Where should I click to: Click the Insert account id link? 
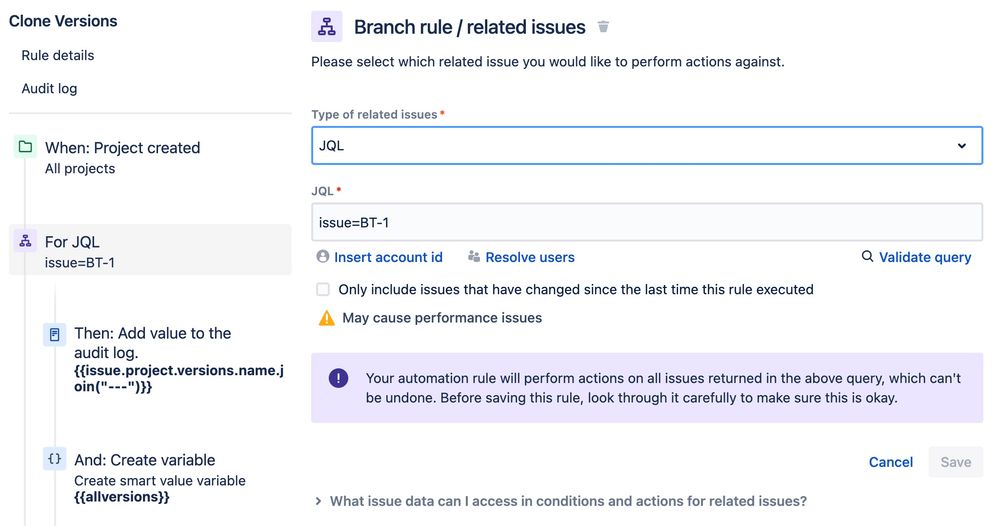tap(388, 257)
